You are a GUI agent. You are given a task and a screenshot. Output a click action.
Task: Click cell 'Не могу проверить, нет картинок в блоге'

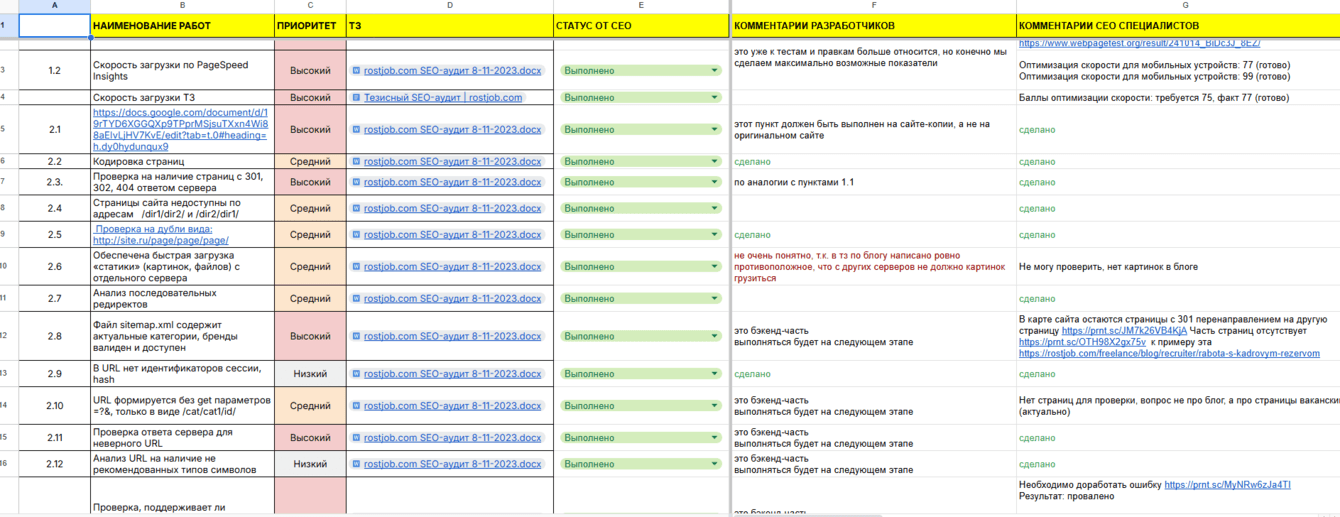[x=1178, y=267]
